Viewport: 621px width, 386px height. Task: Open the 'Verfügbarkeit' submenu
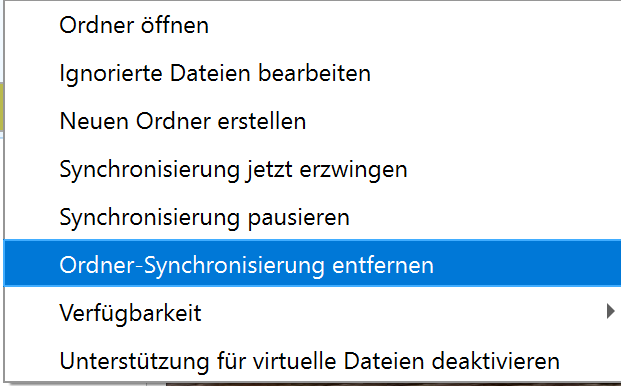312,313
